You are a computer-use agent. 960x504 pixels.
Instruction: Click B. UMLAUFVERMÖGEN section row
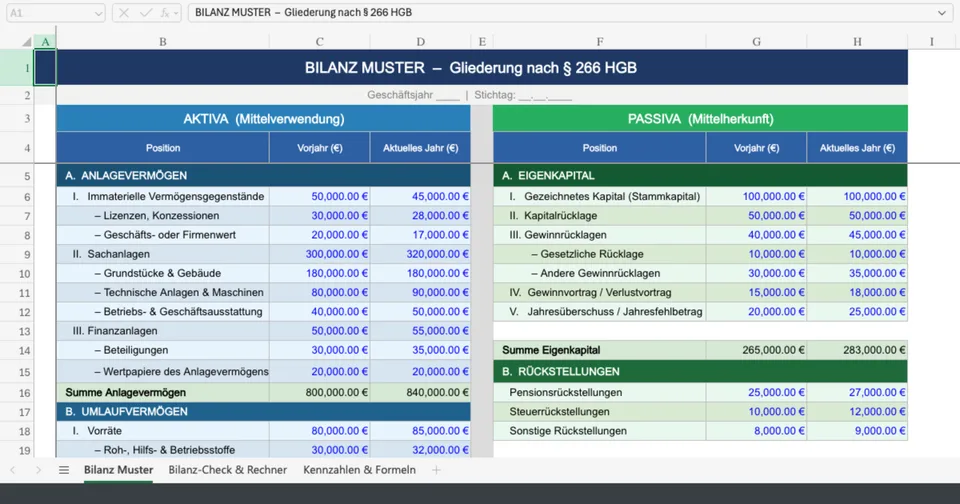pyautogui.click(x=263, y=412)
